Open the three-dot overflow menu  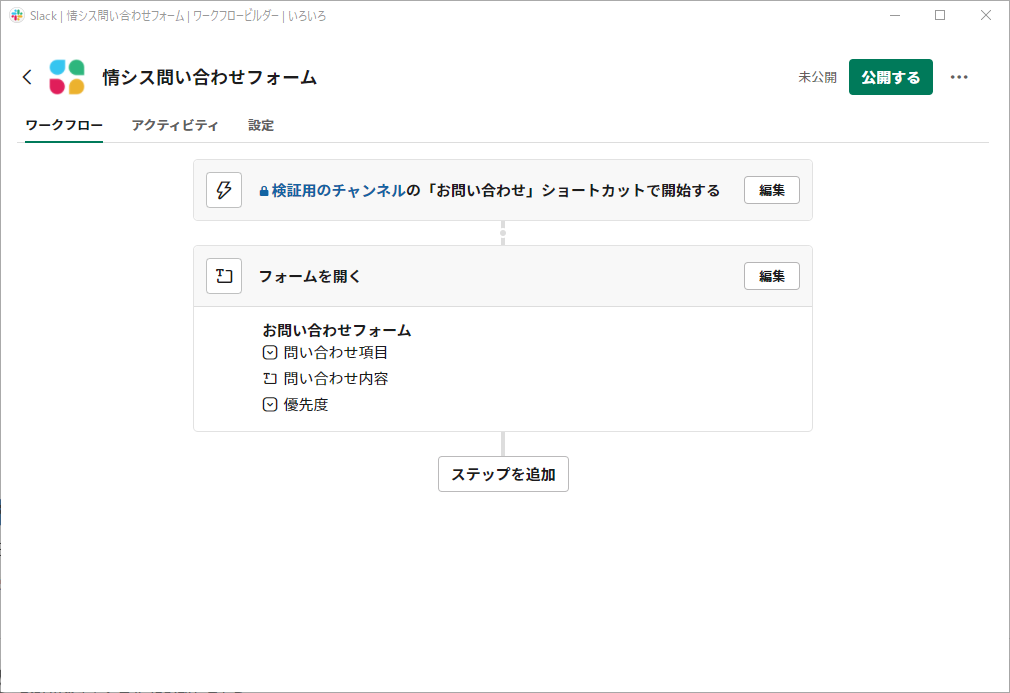point(960,77)
